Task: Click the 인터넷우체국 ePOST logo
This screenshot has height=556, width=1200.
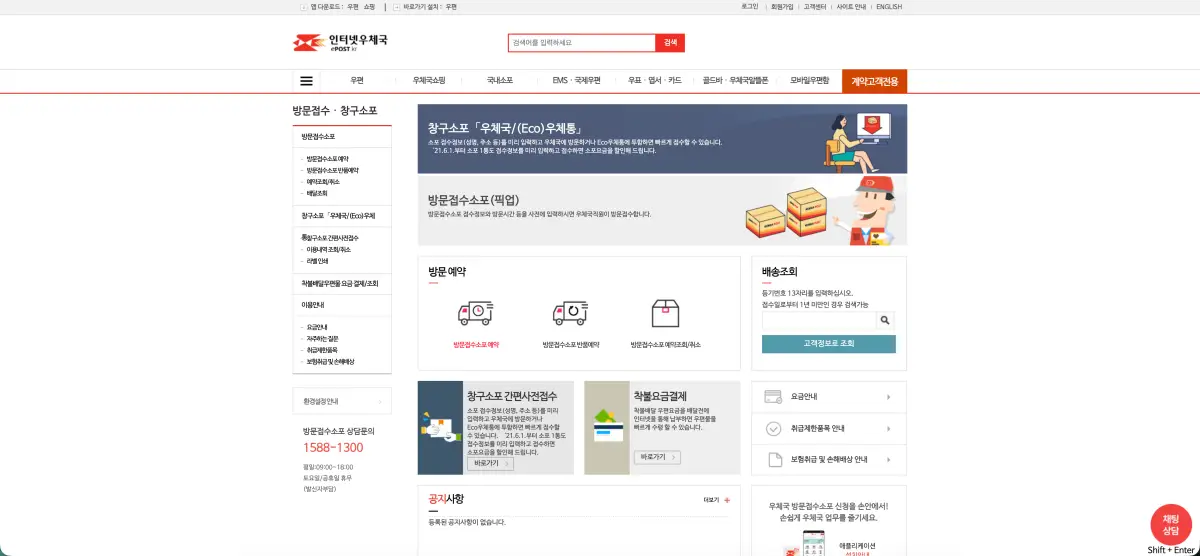Action: (340, 43)
